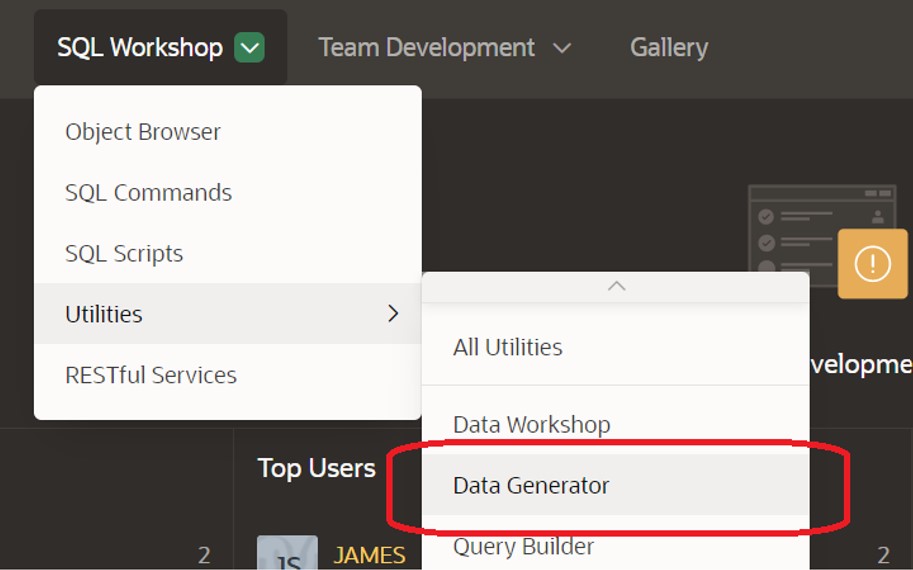The height and width of the screenshot is (570, 913).
Task: Click the green chevron beside SQL Workshop
Action: click(x=249, y=48)
